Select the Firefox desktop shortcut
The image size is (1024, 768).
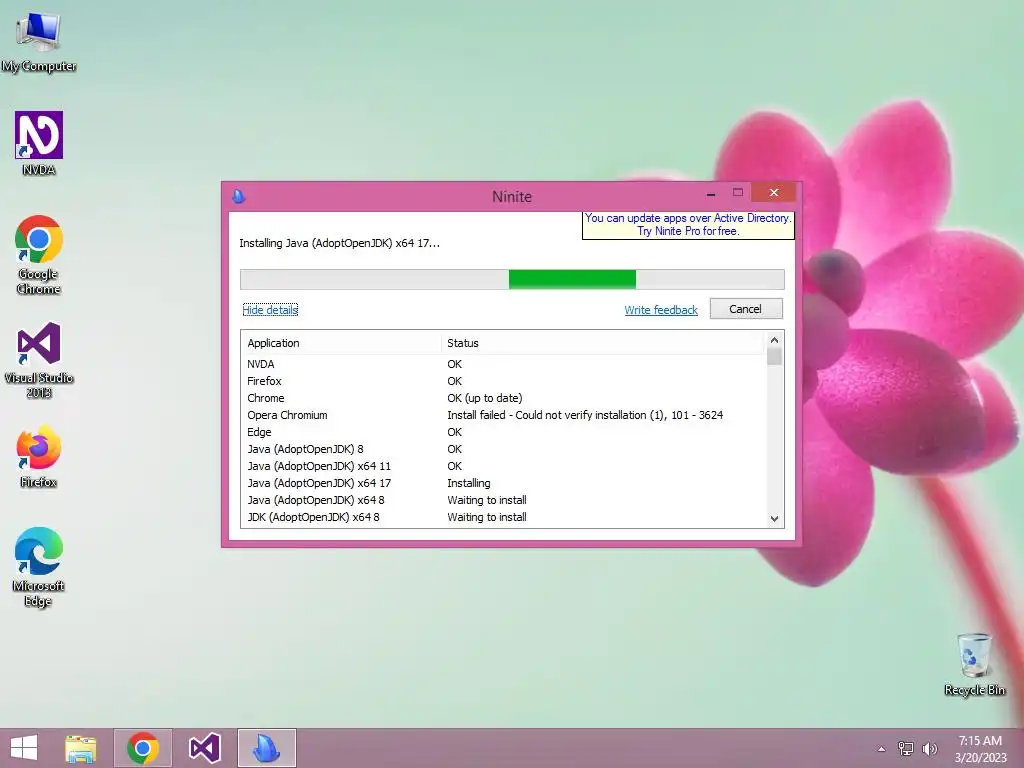(x=39, y=456)
